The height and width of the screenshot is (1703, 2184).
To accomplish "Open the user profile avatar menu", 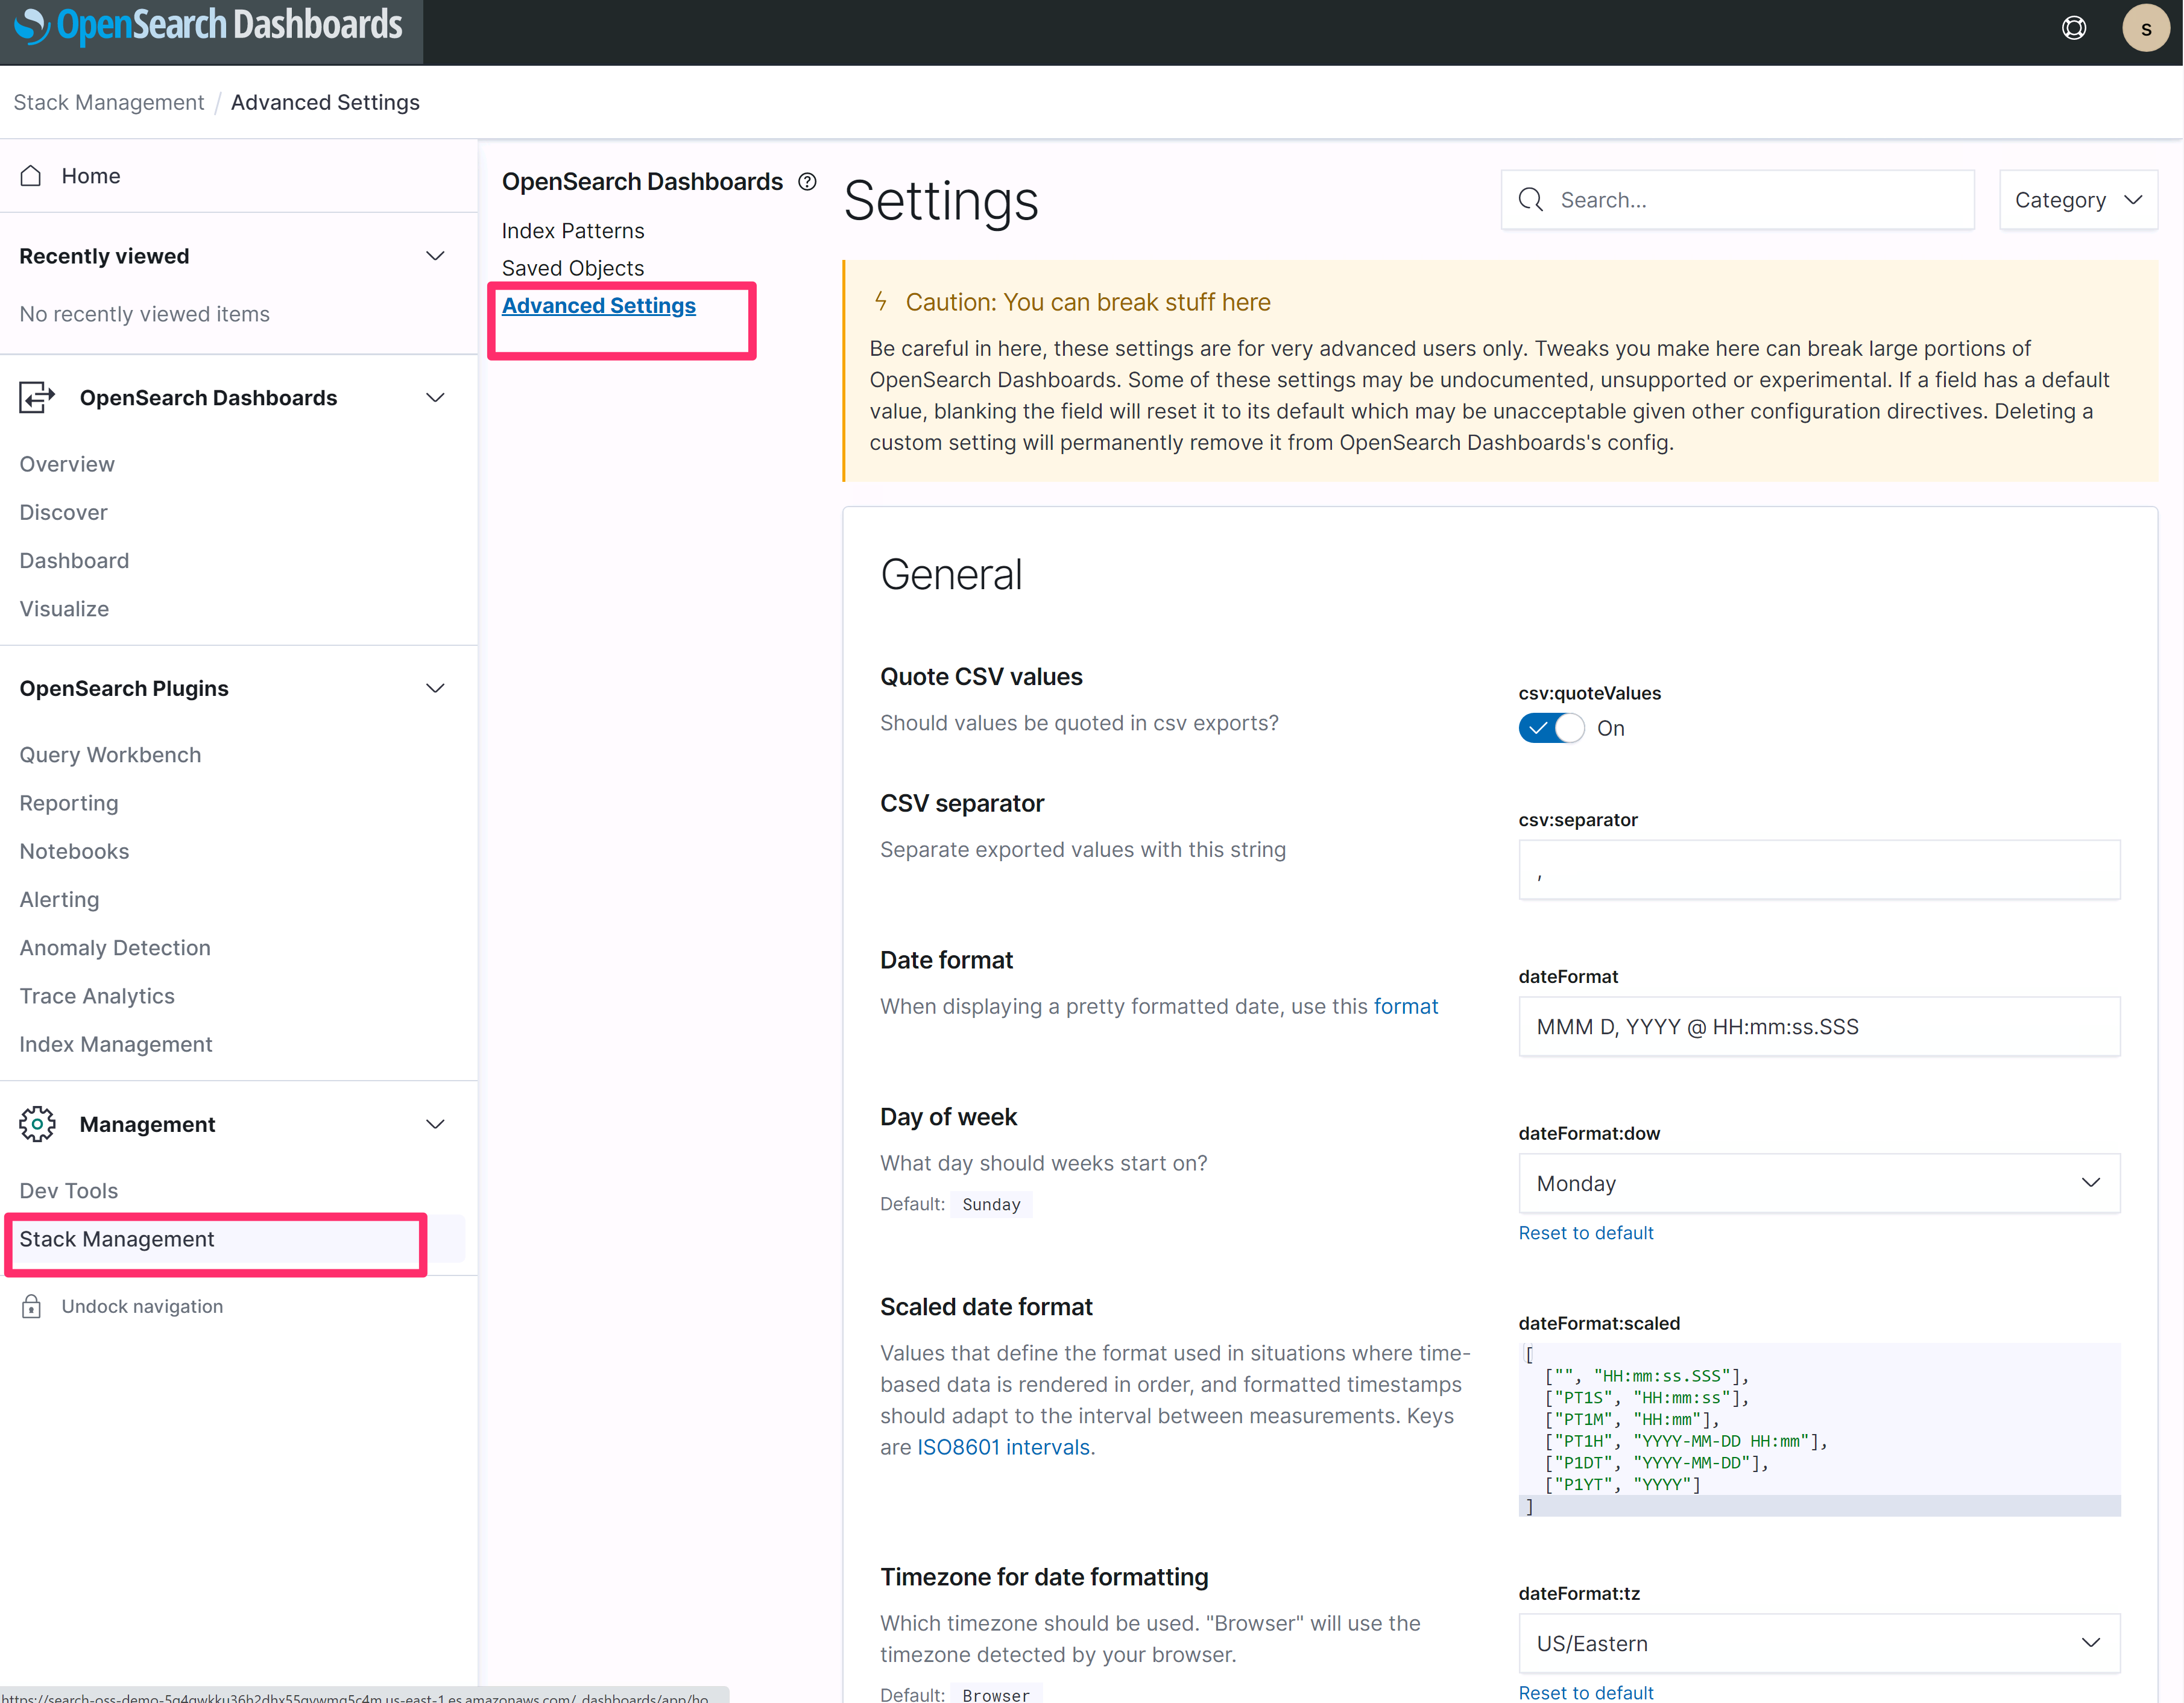I will (x=2146, y=28).
